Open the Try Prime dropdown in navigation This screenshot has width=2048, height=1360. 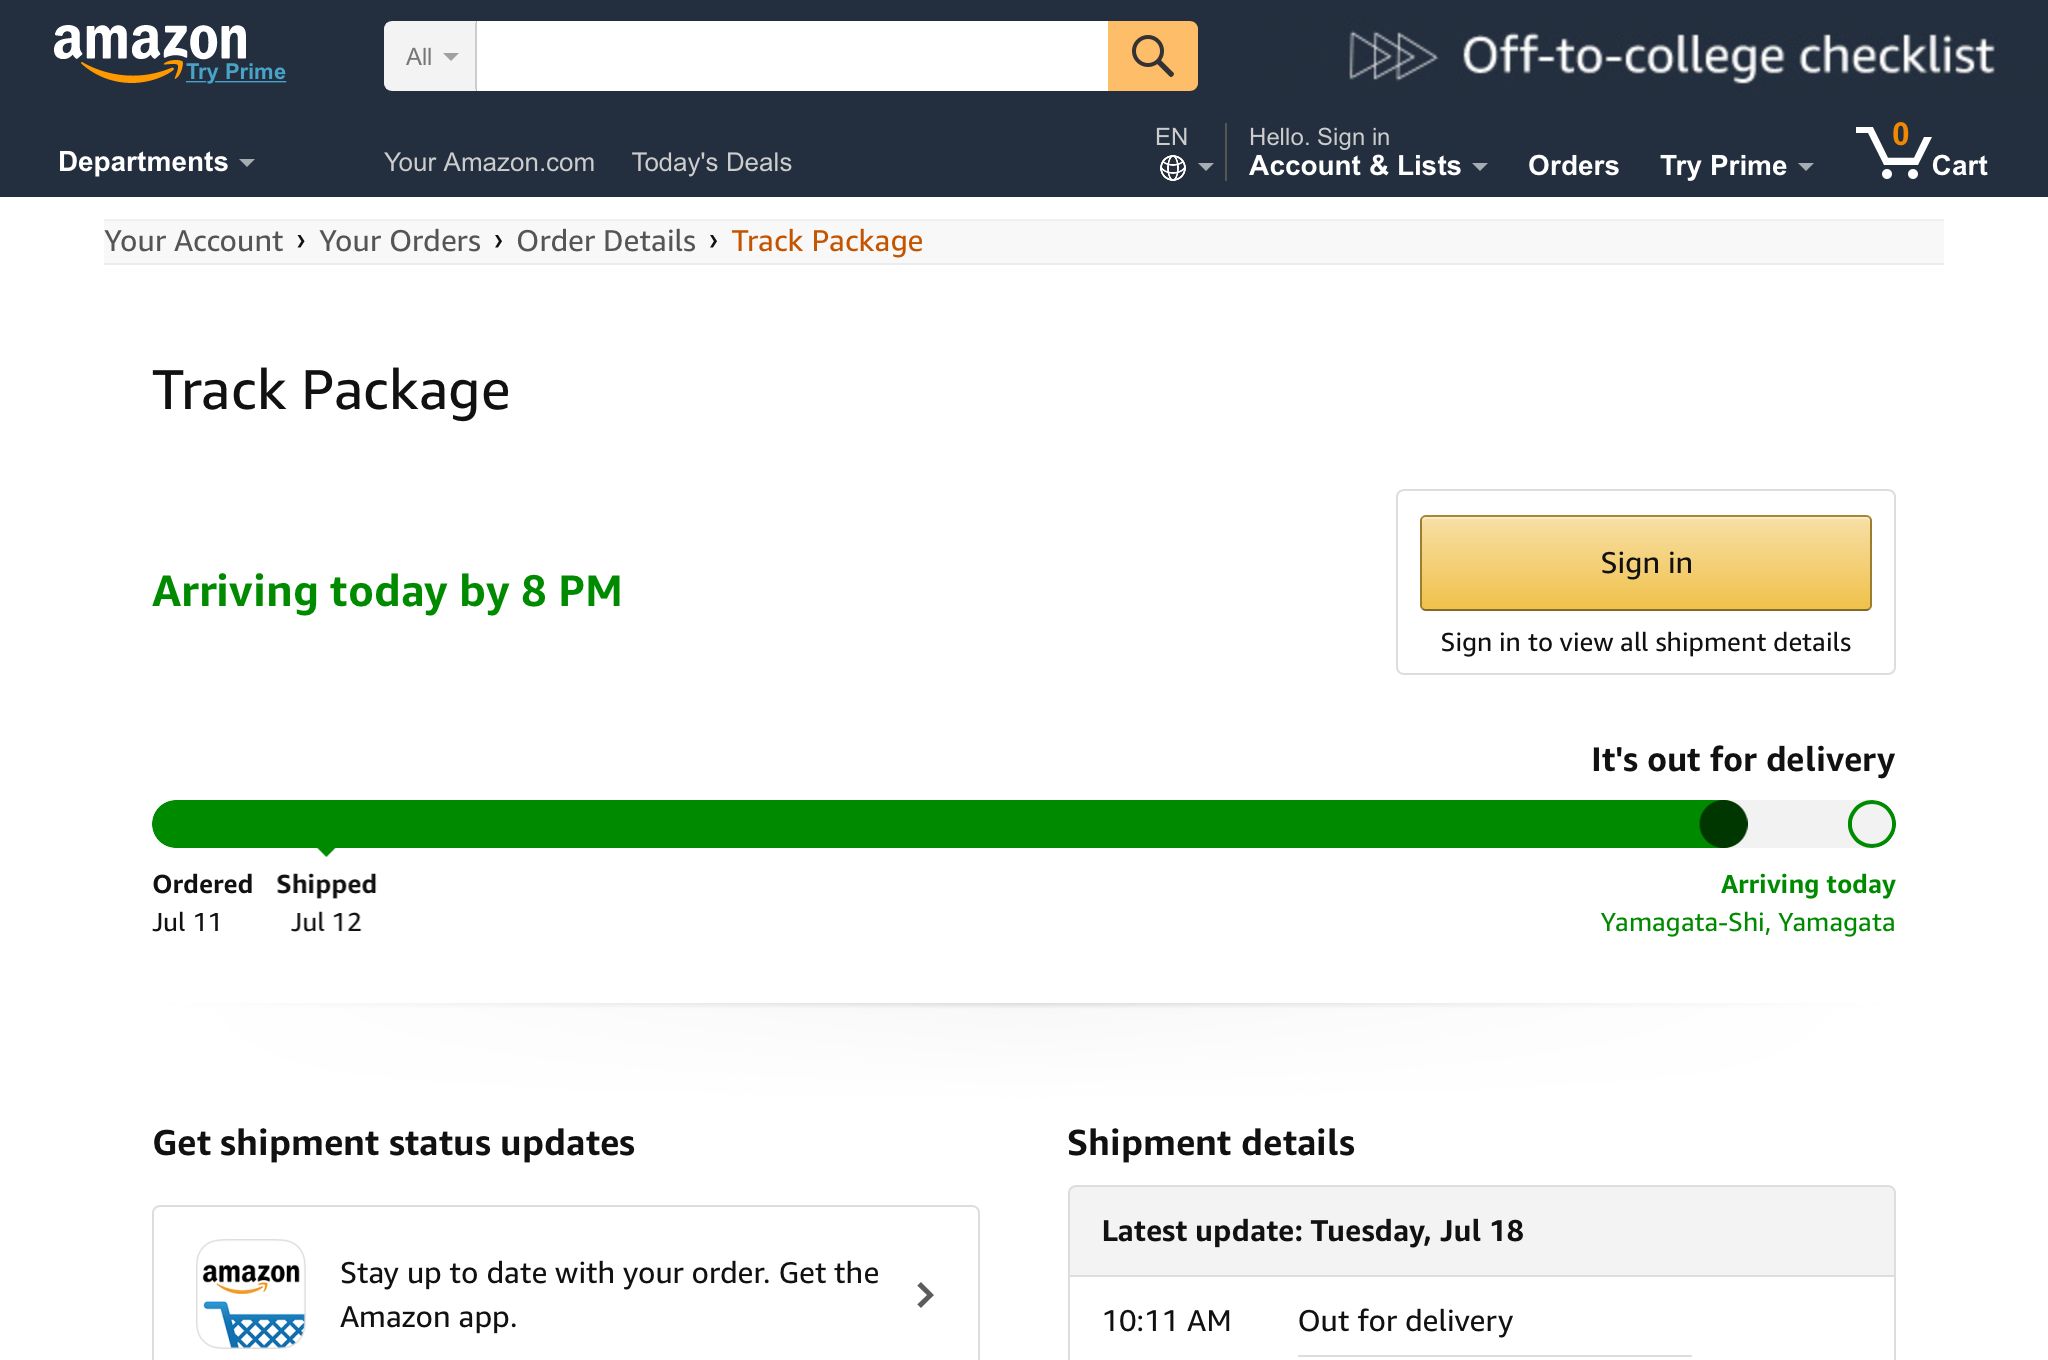click(x=1736, y=166)
